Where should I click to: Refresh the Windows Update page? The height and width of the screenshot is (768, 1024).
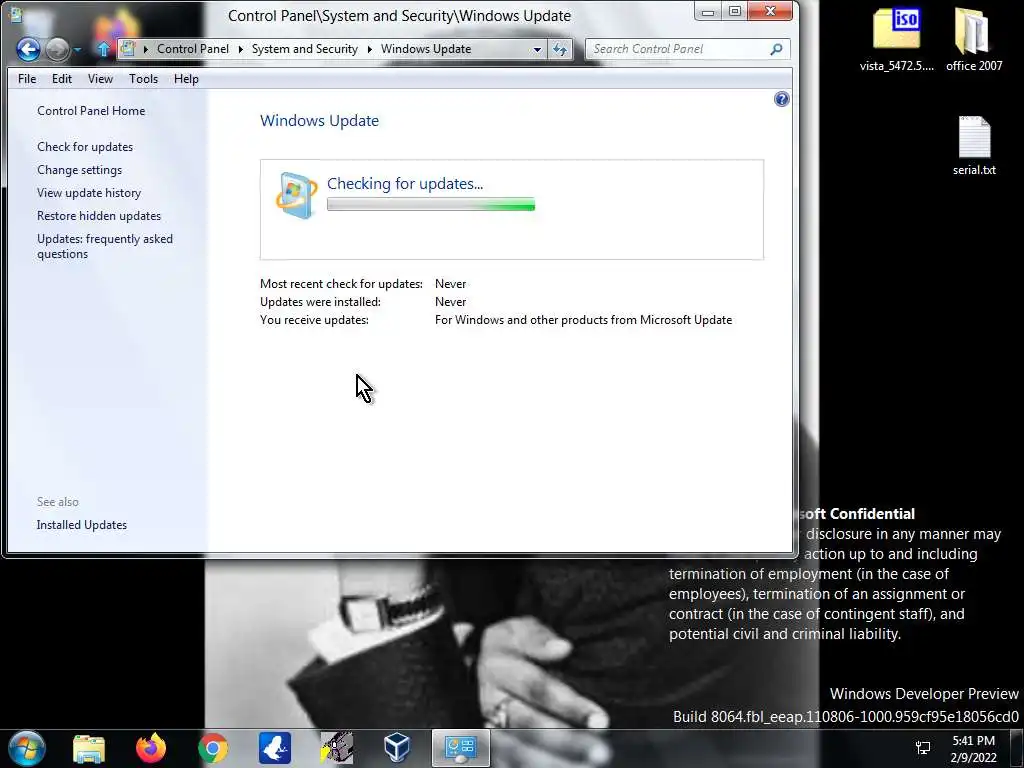tap(560, 49)
